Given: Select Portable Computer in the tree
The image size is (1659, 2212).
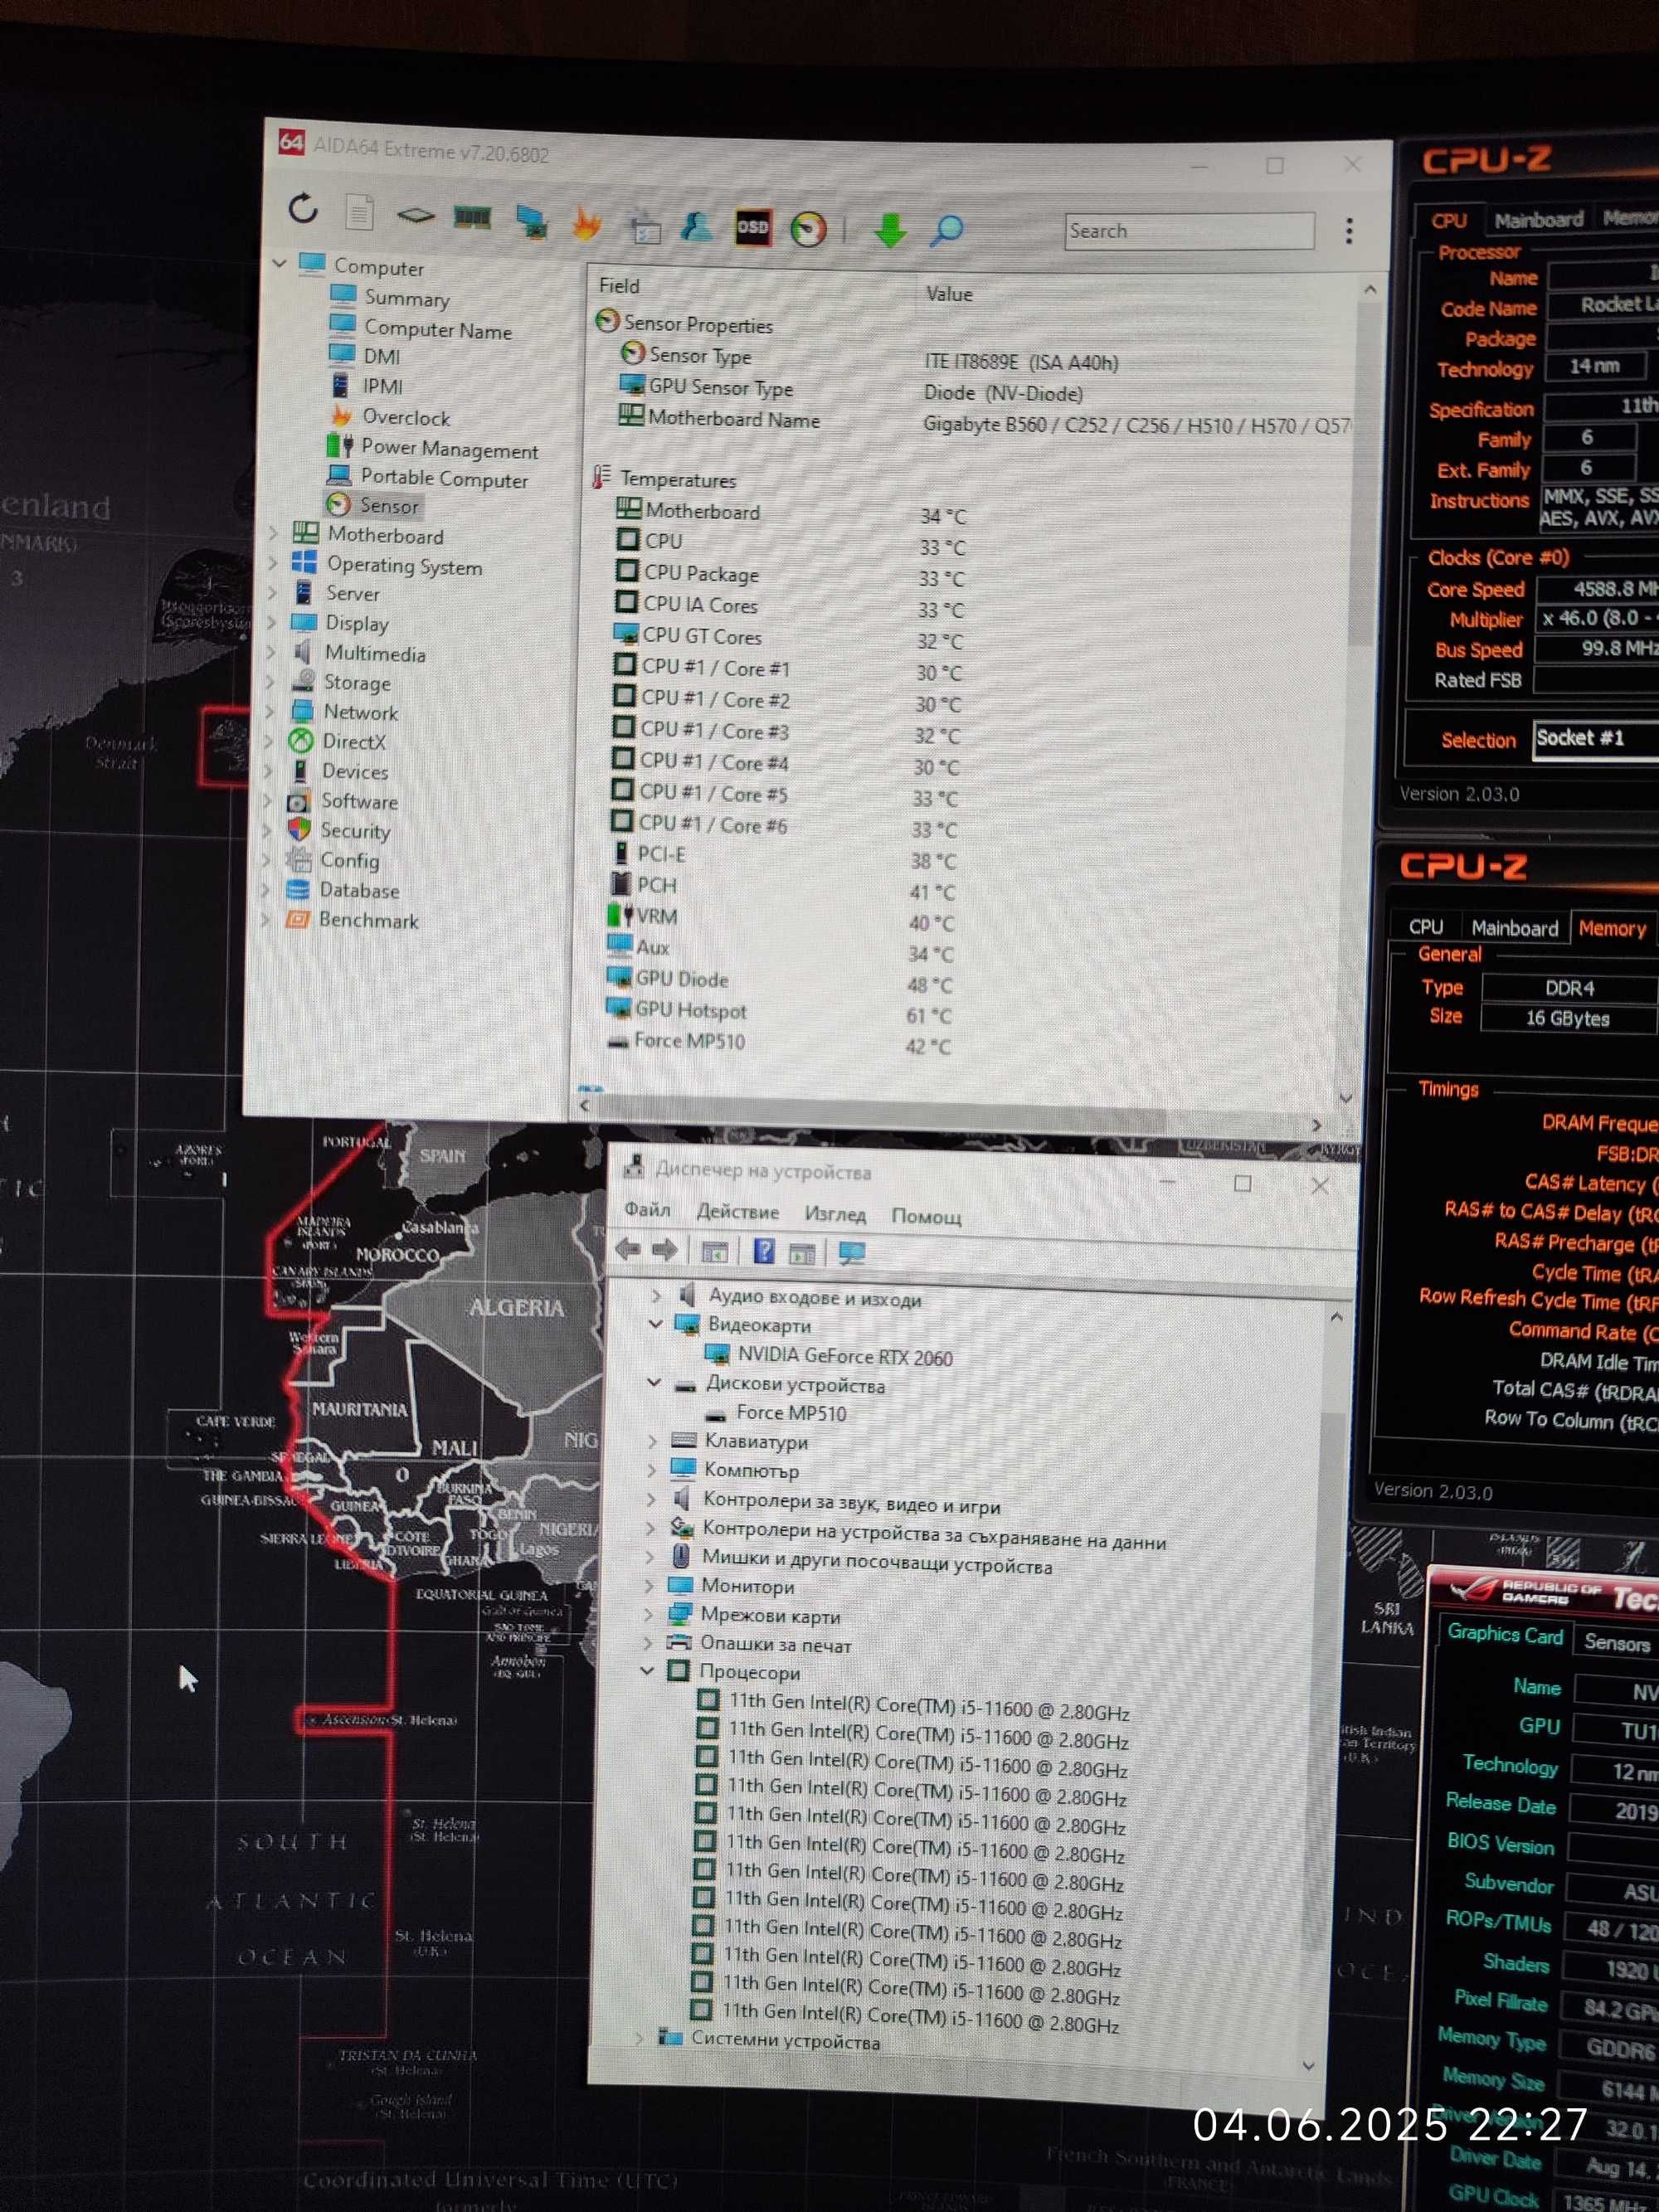Looking at the screenshot, I should (x=444, y=479).
